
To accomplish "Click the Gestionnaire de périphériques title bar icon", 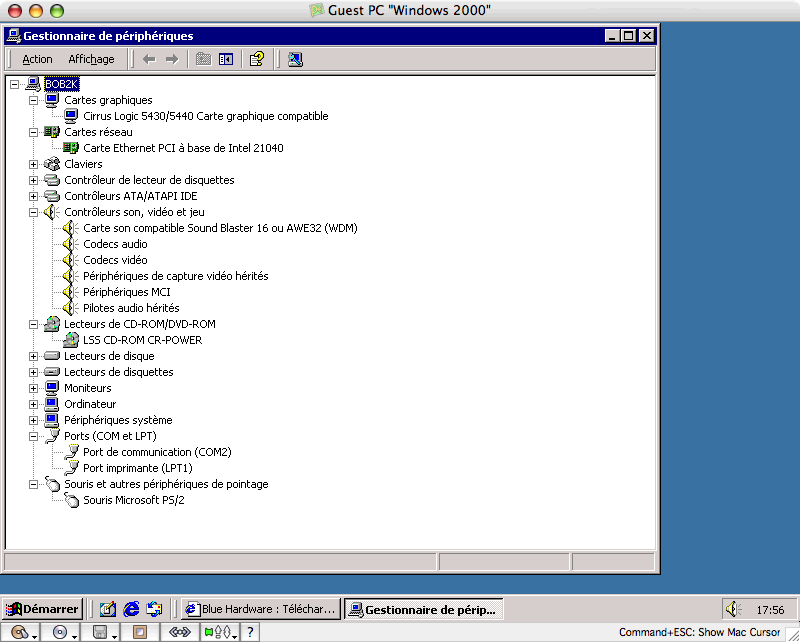I will (x=14, y=36).
